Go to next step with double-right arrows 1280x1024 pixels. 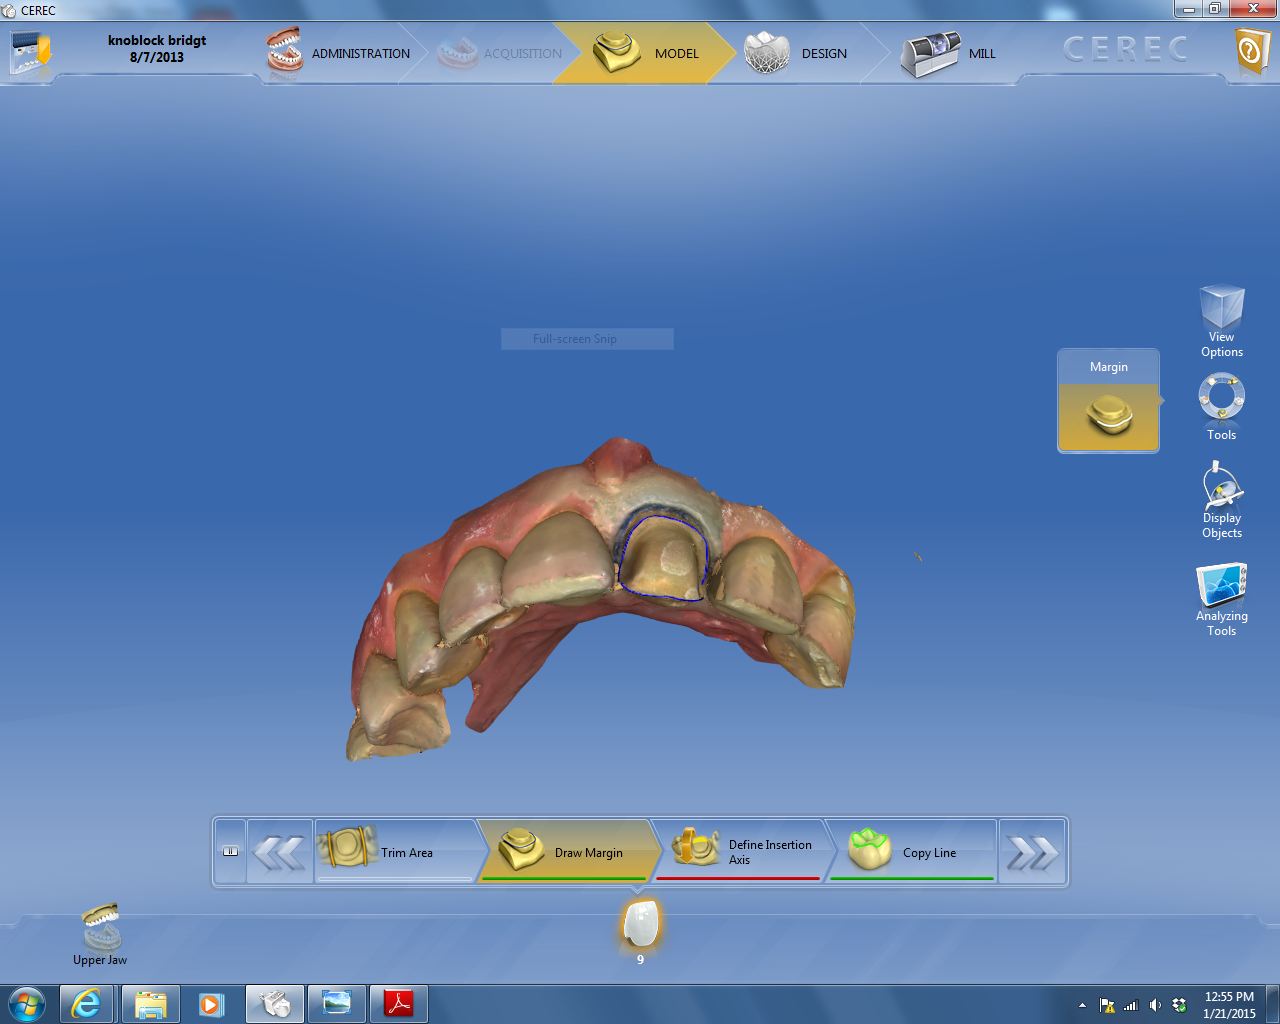pos(1032,852)
